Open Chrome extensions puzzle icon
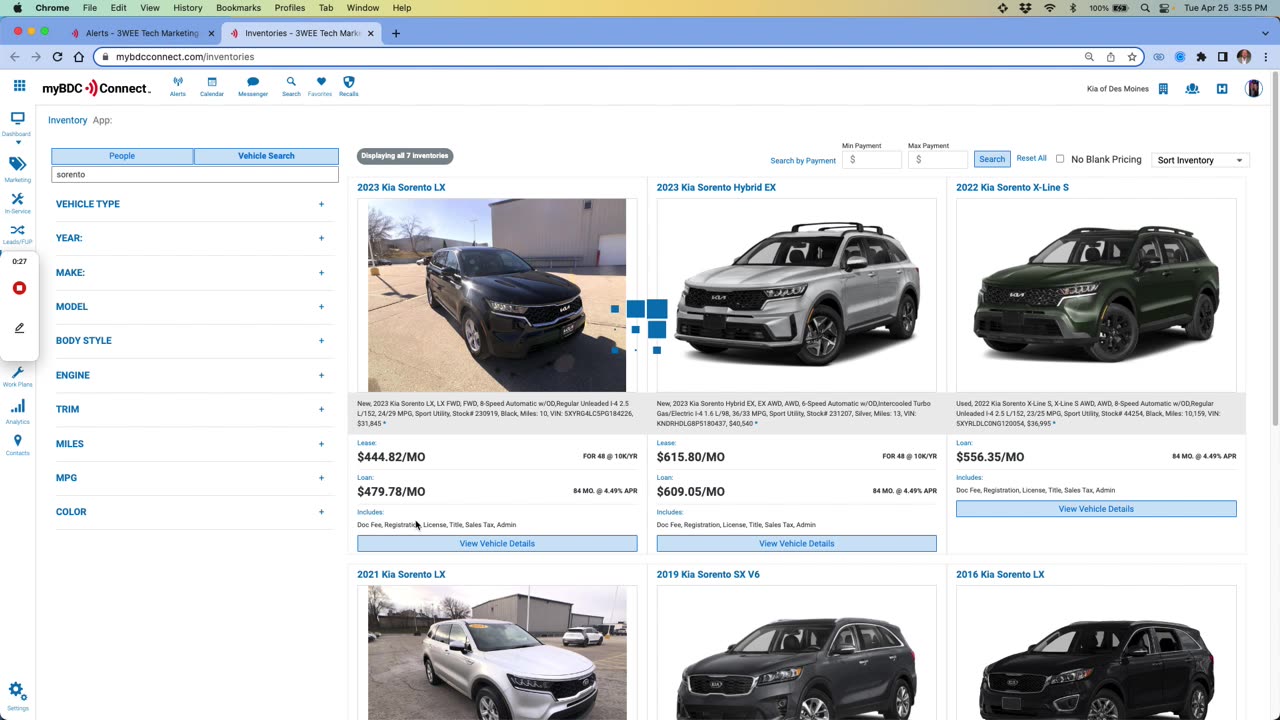The width and height of the screenshot is (1280, 720). pos(1201,57)
